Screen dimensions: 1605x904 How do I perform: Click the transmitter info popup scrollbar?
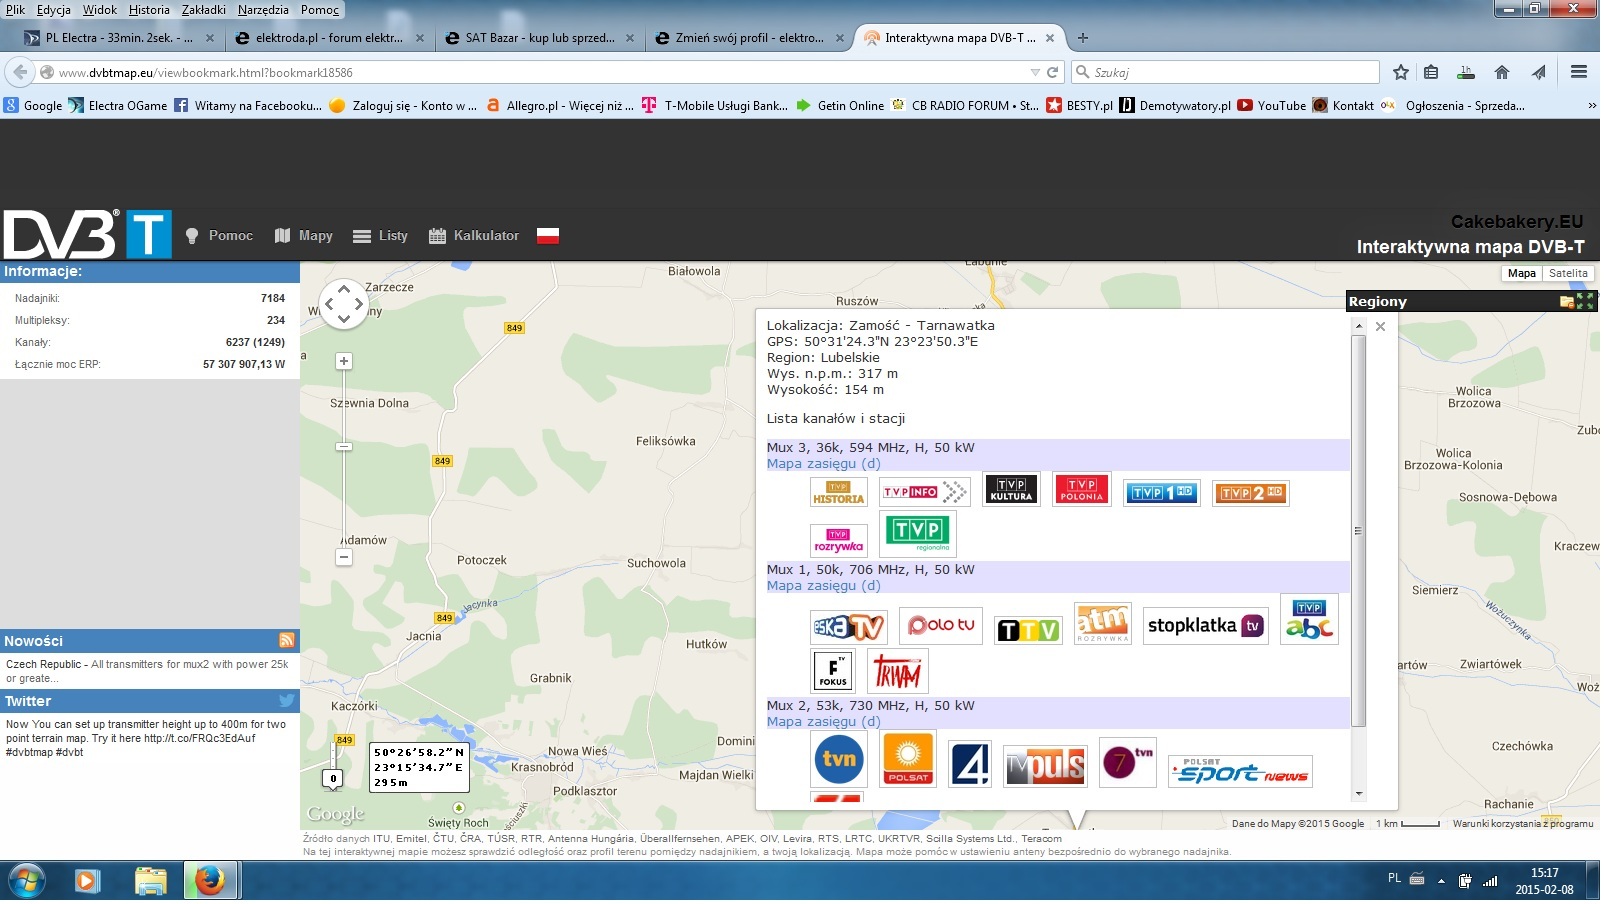point(1360,531)
